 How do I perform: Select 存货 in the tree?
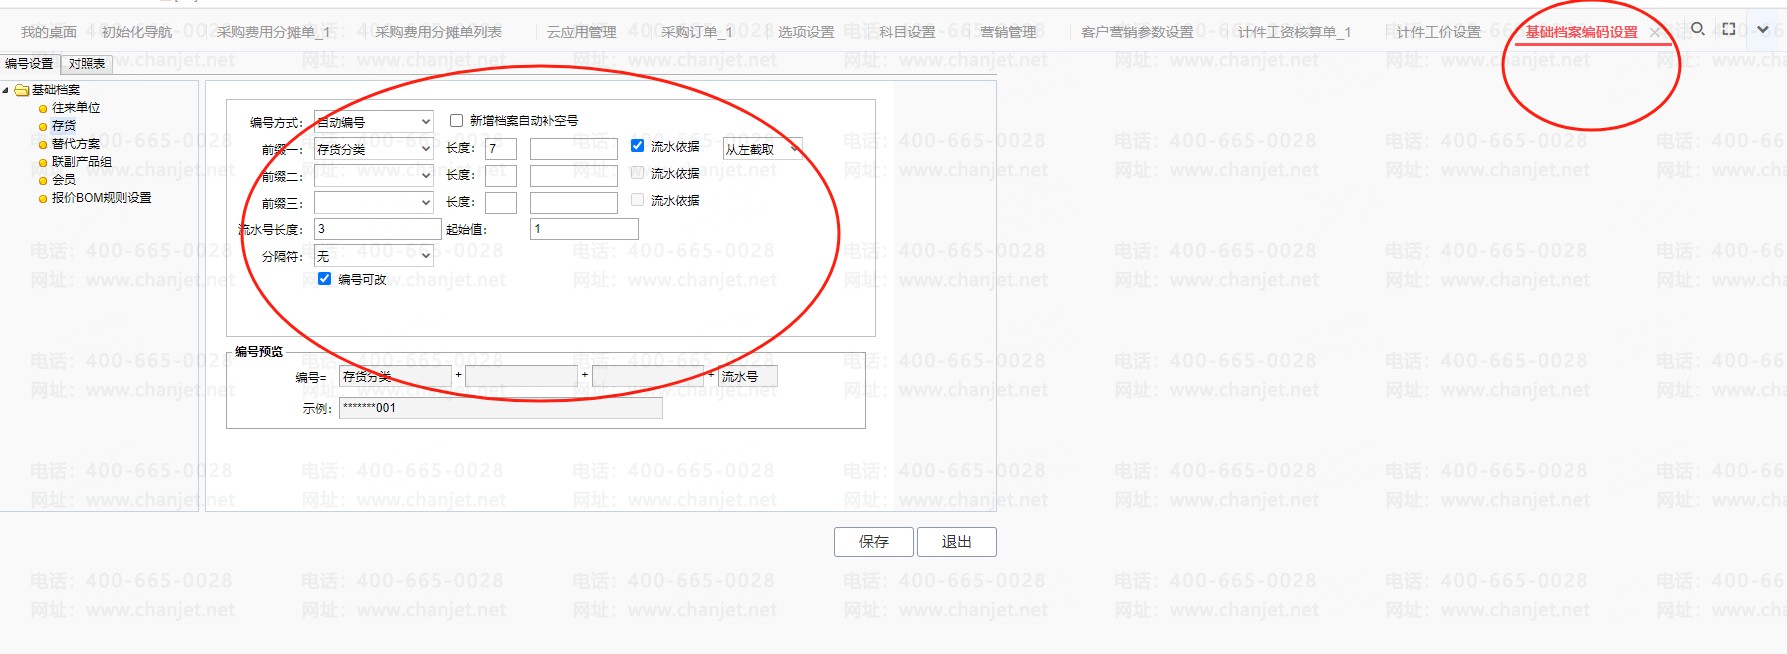tap(64, 126)
